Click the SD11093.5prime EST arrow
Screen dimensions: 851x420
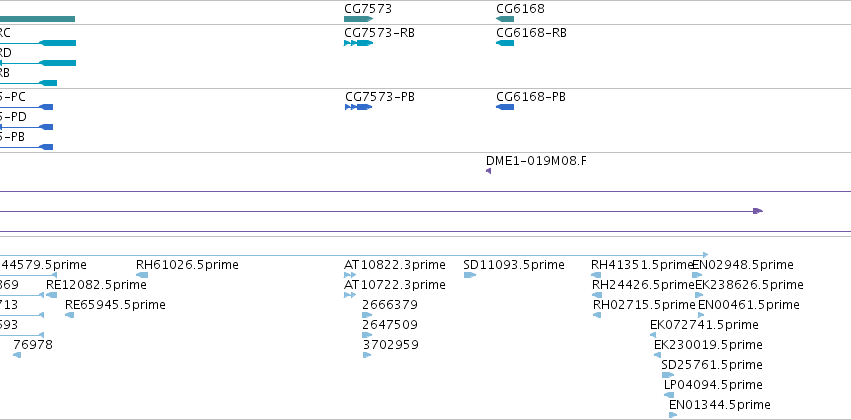tap(470, 275)
